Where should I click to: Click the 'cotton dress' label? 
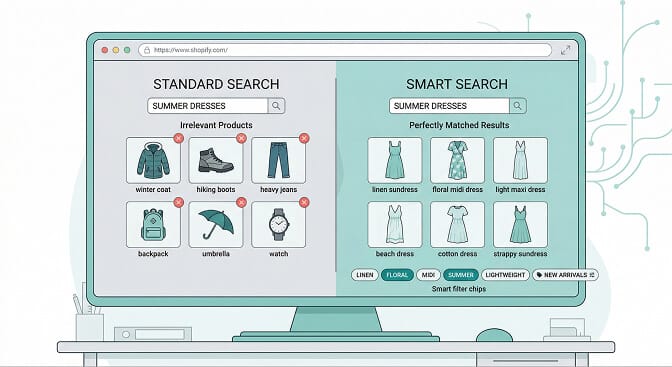click(457, 254)
